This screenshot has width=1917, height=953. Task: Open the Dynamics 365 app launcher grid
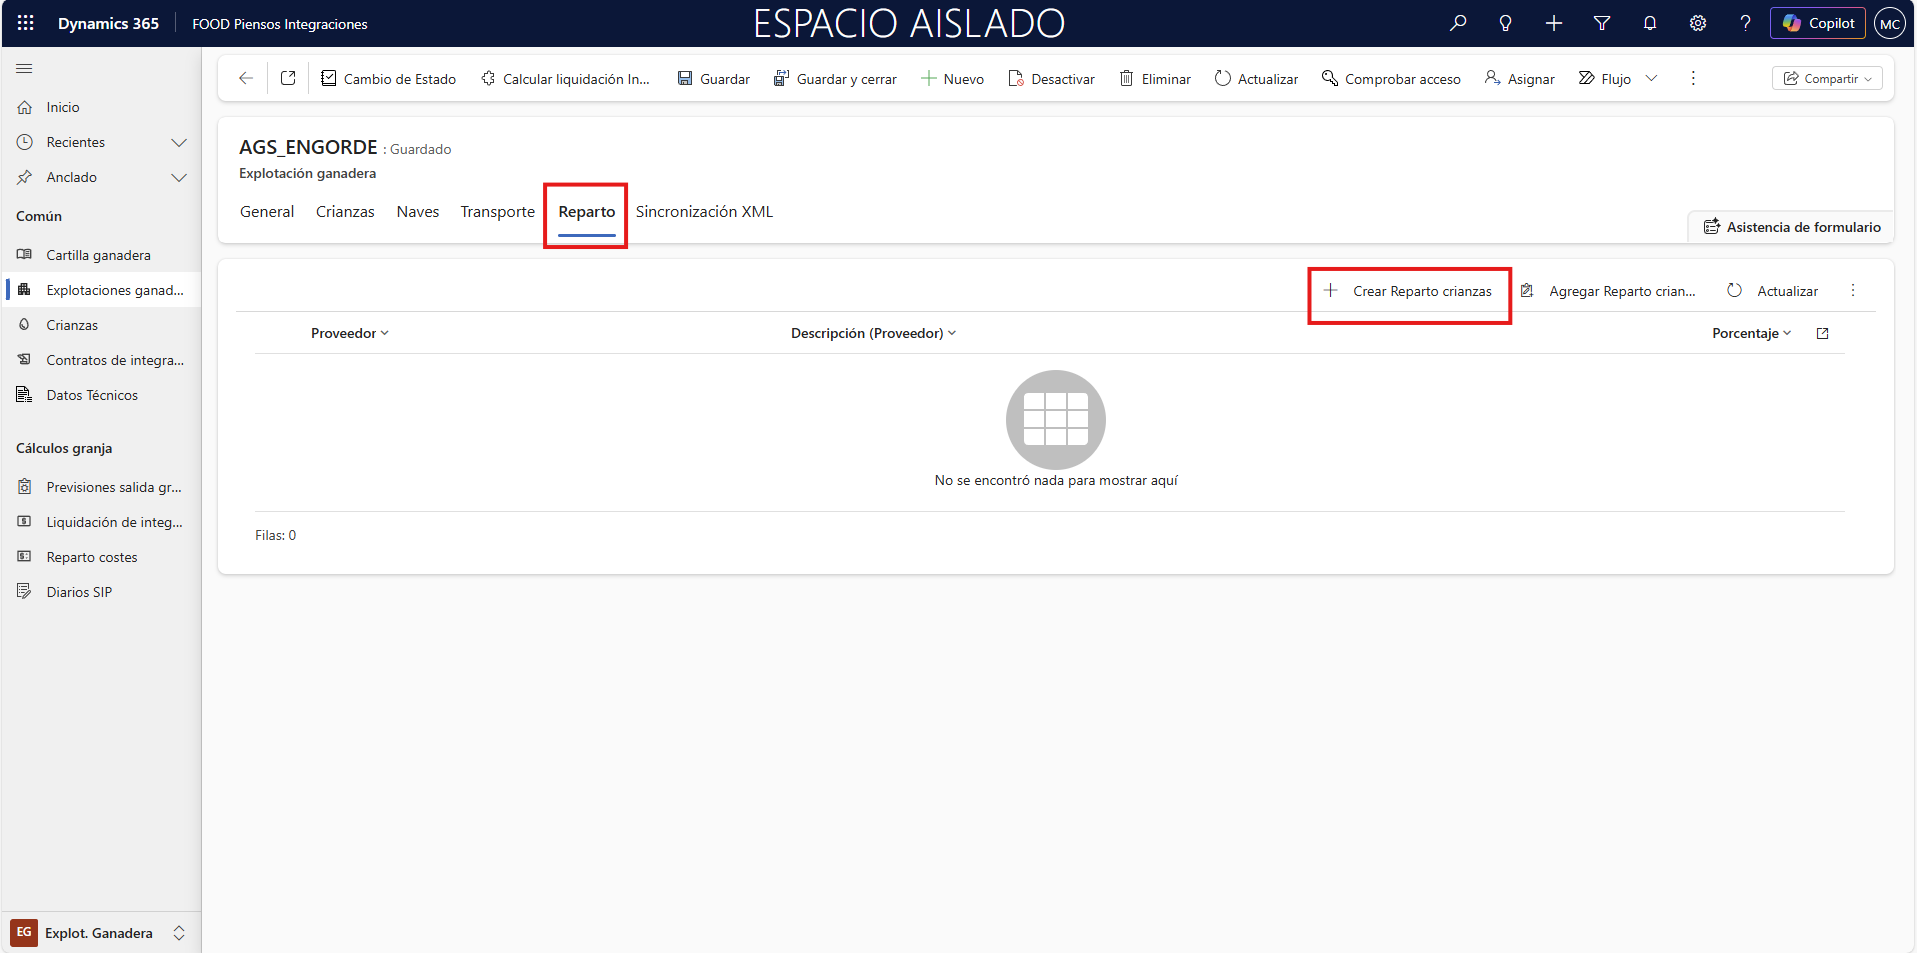point(26,23)
